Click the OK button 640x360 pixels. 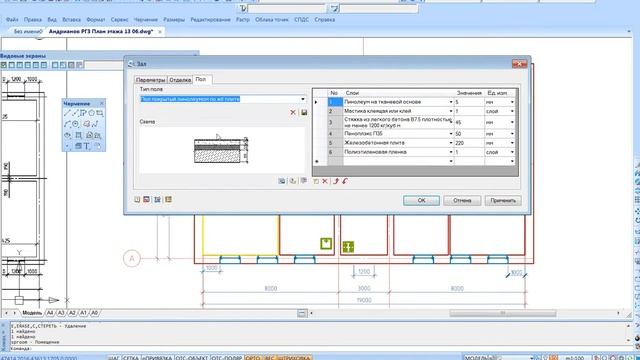coord(421,200)
